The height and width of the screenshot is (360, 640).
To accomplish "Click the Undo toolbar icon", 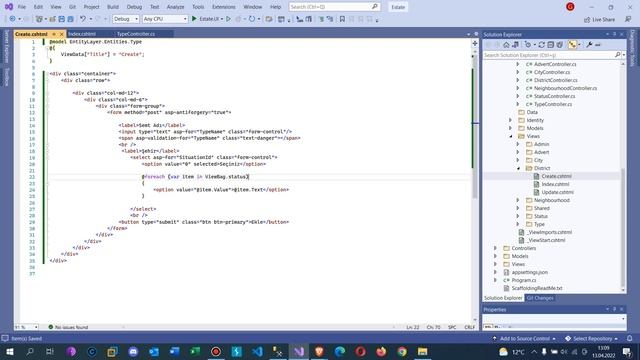I will tap(83, 19).
